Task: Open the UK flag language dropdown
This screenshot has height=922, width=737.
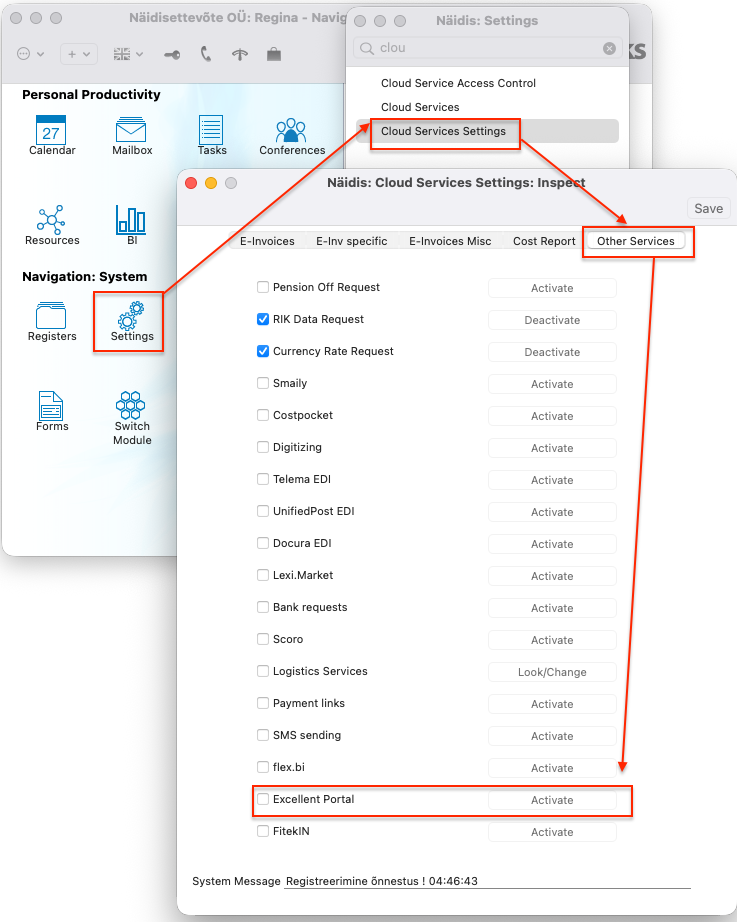Action: 126,54
